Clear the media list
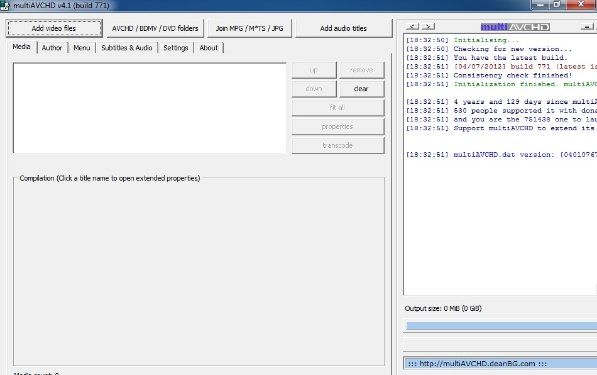The width and height of the screenshot is (597, 375). [361, 89]
